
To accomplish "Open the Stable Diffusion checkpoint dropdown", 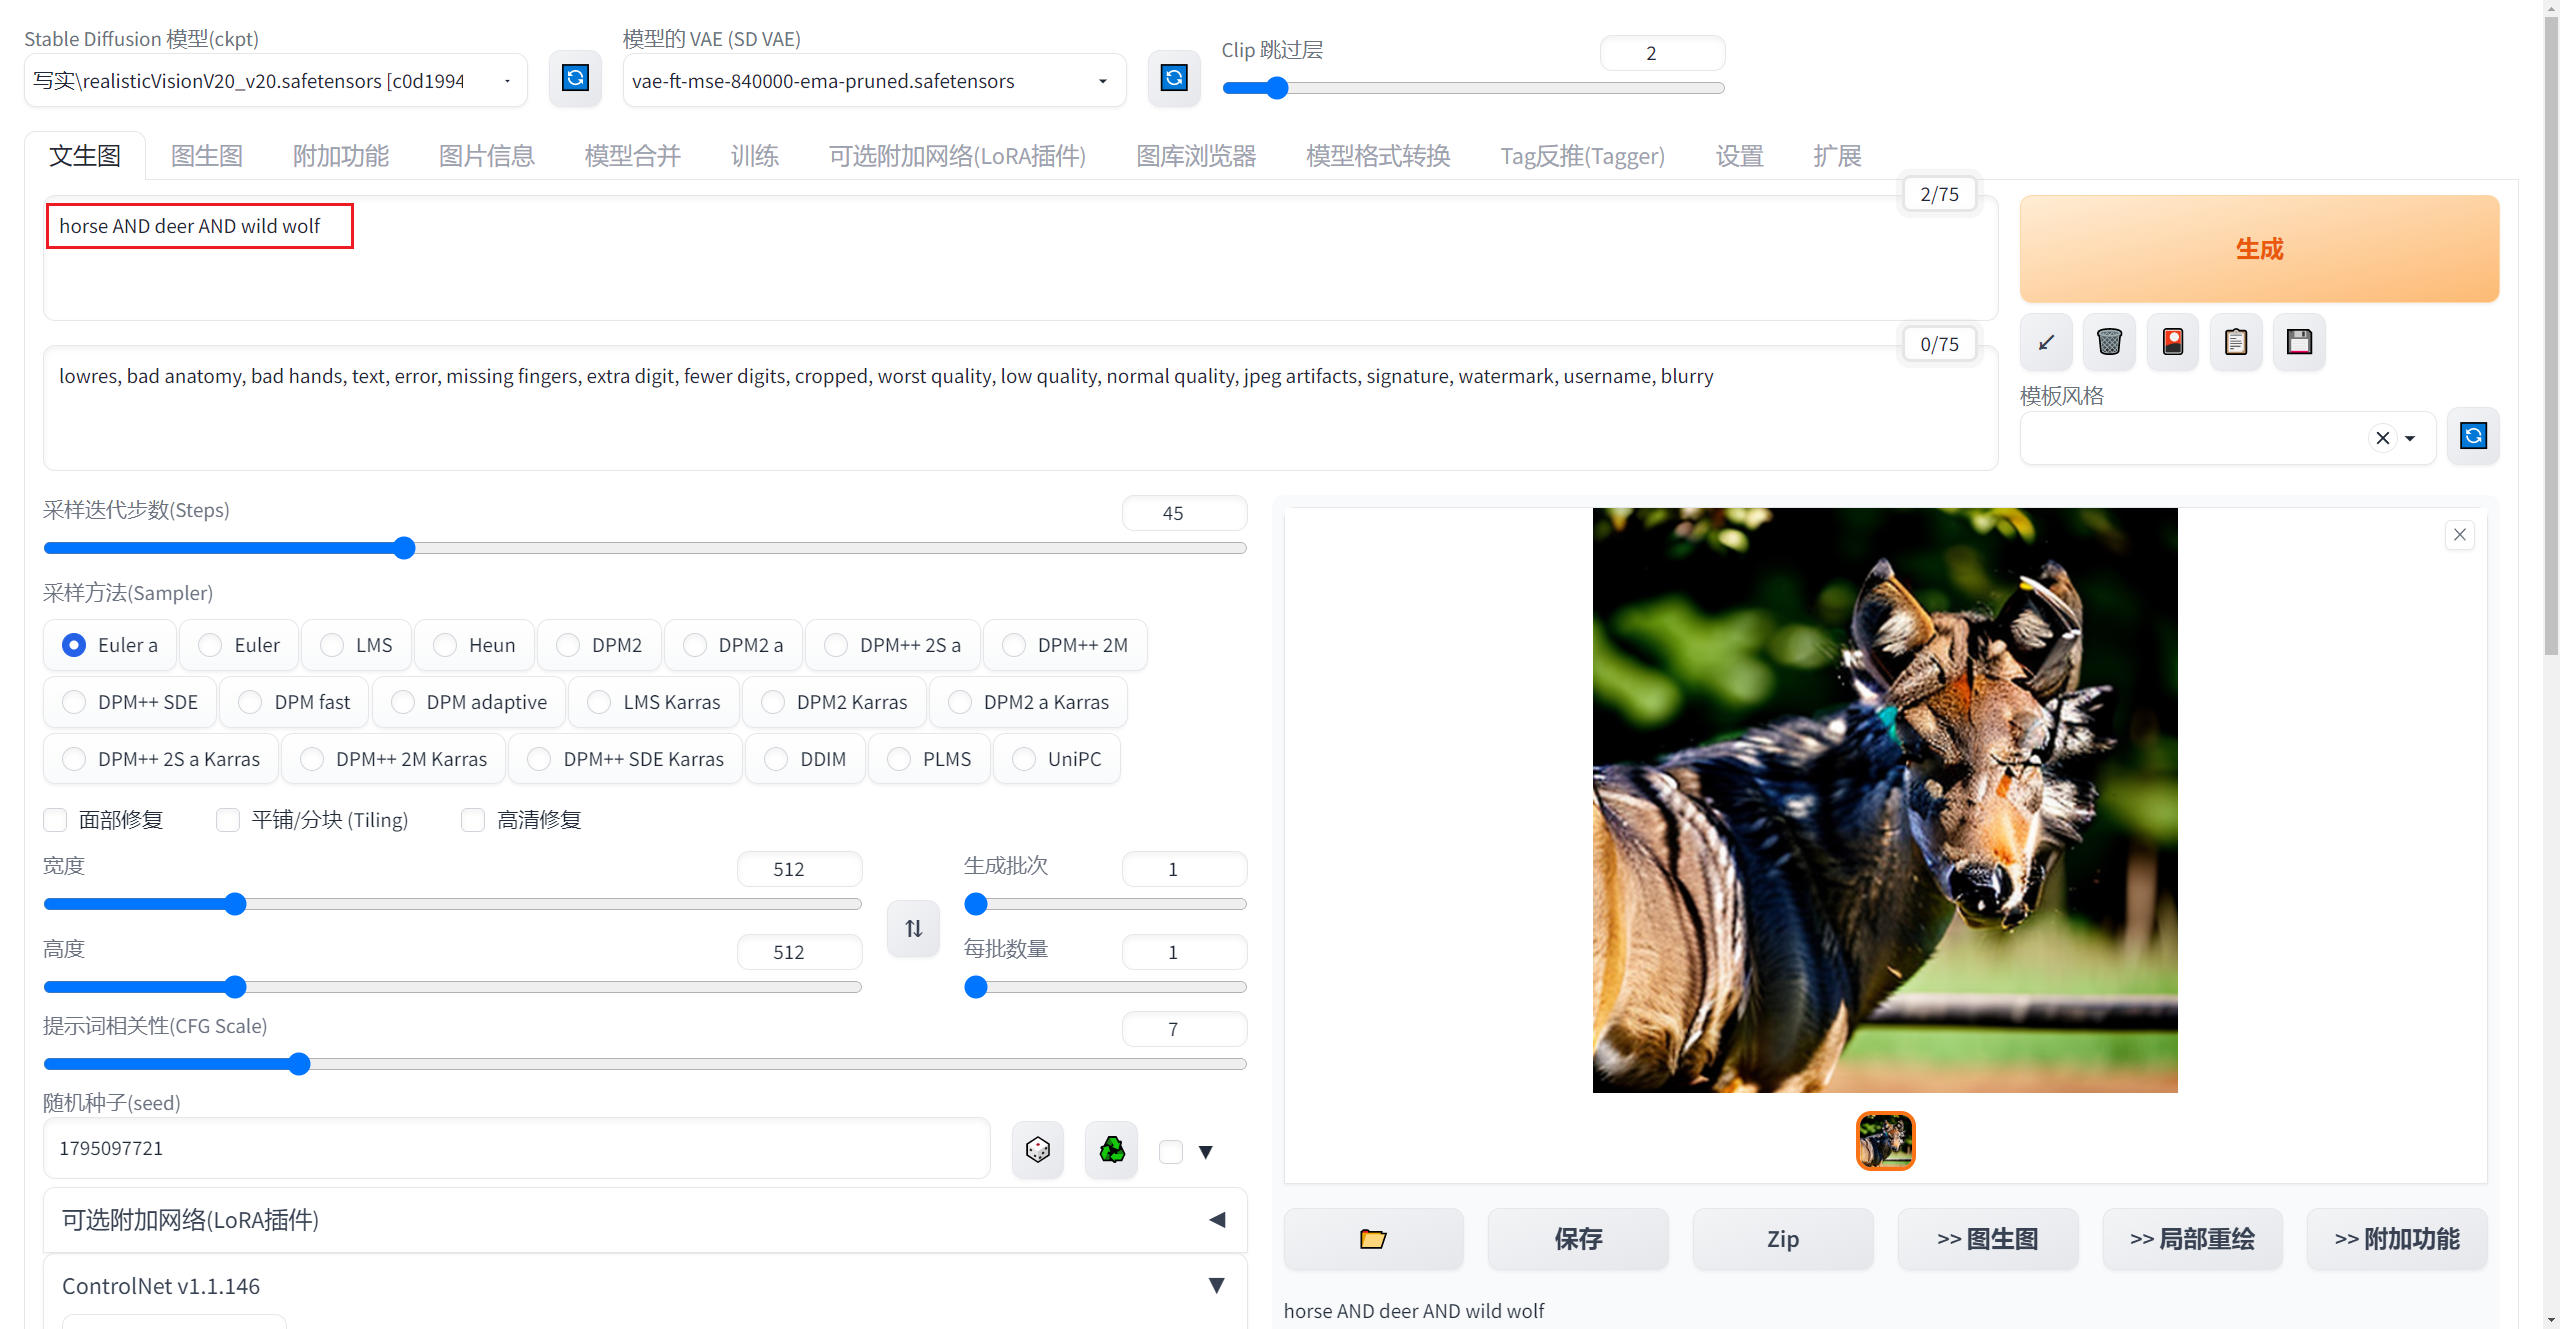I will [x=275, y=81].
